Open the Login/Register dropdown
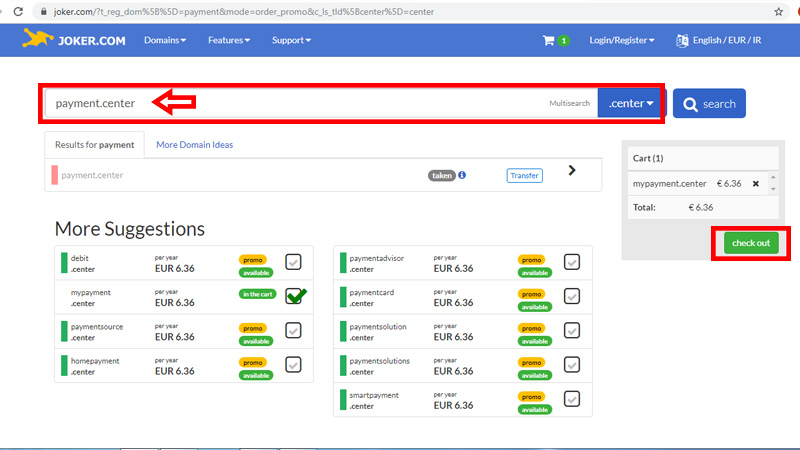 (622, 40)
